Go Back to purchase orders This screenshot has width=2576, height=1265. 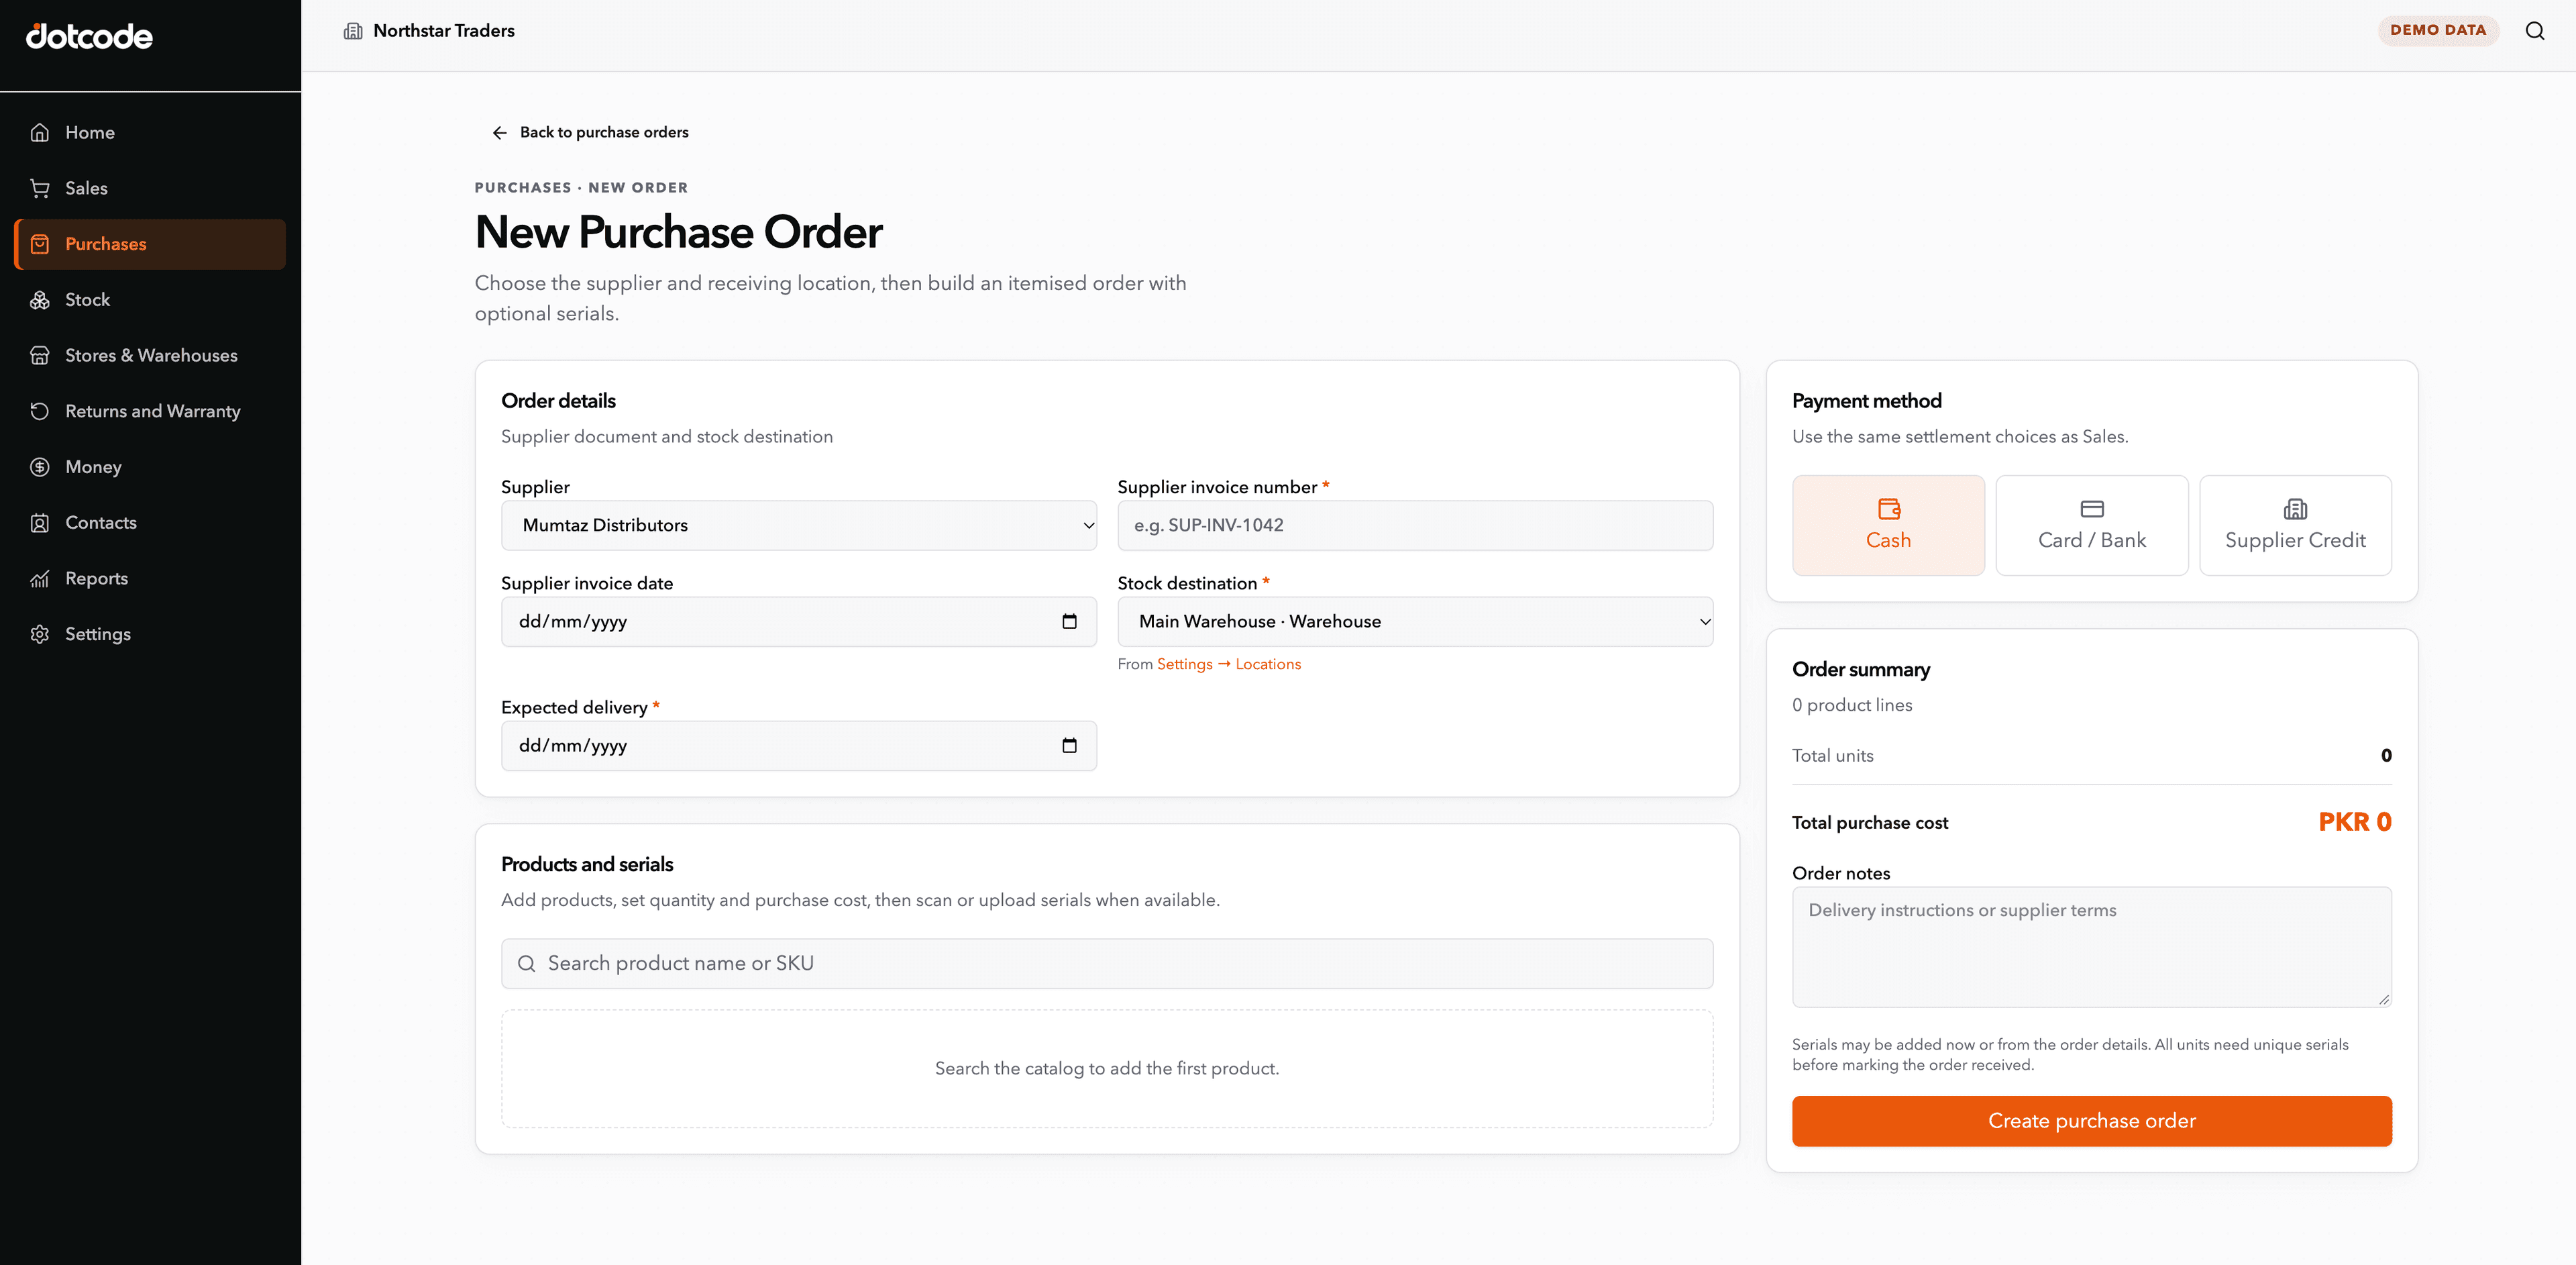coord(590,132)
